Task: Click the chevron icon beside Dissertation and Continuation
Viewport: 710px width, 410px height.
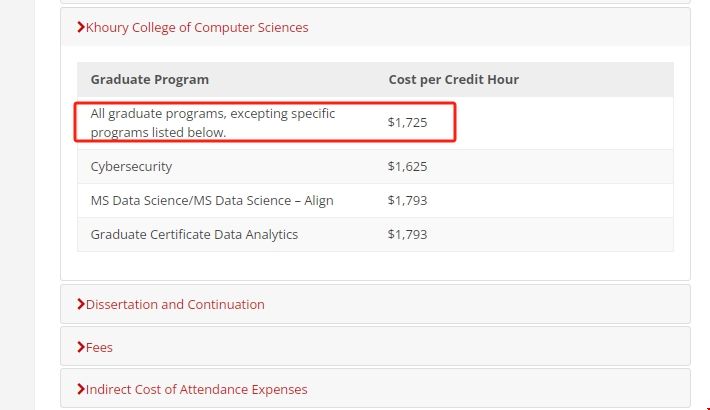Action: (x=81, y=304)
